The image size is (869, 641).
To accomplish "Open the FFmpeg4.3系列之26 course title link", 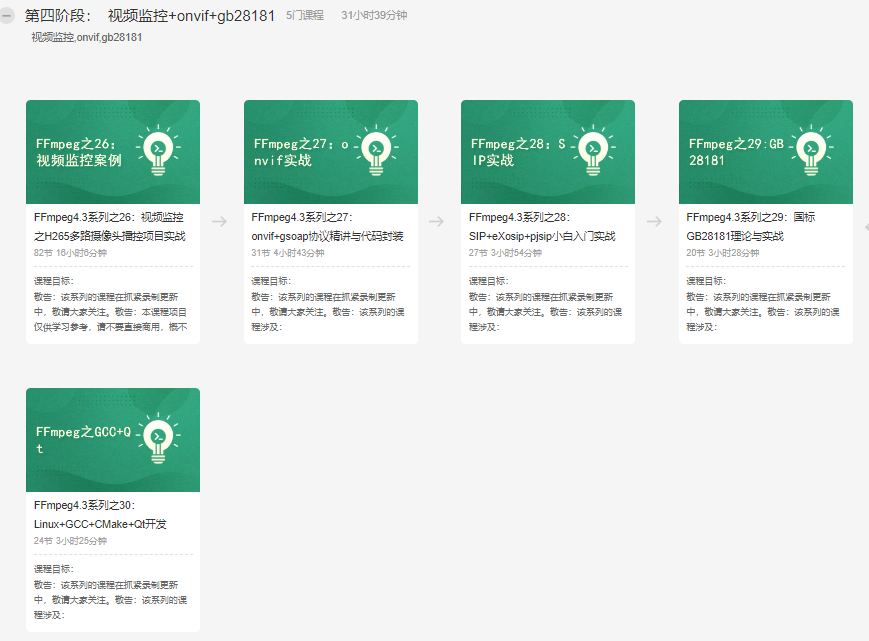I will tap(111, 227).
